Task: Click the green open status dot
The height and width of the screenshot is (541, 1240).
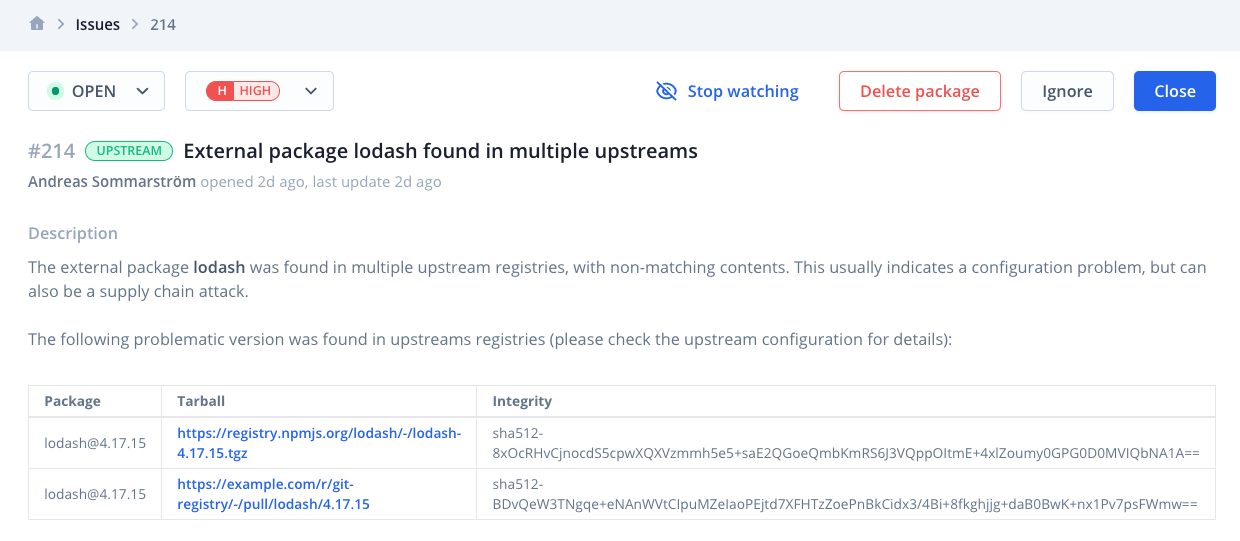Action: point(55,91)
